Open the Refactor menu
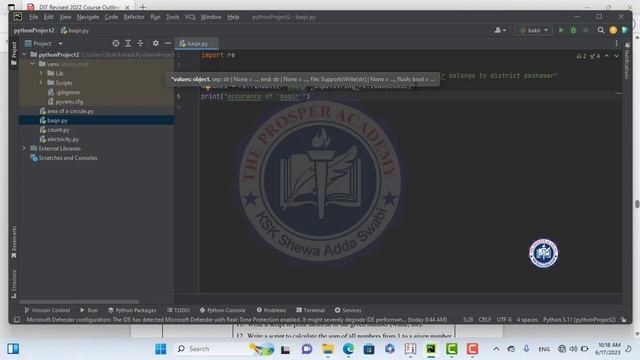This screenshot has height=360, width=640. 134,17
